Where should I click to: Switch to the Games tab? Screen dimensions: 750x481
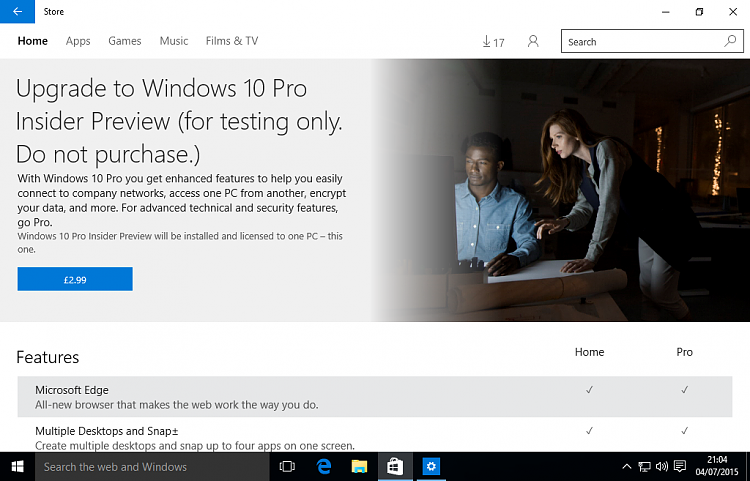[125, 41]
